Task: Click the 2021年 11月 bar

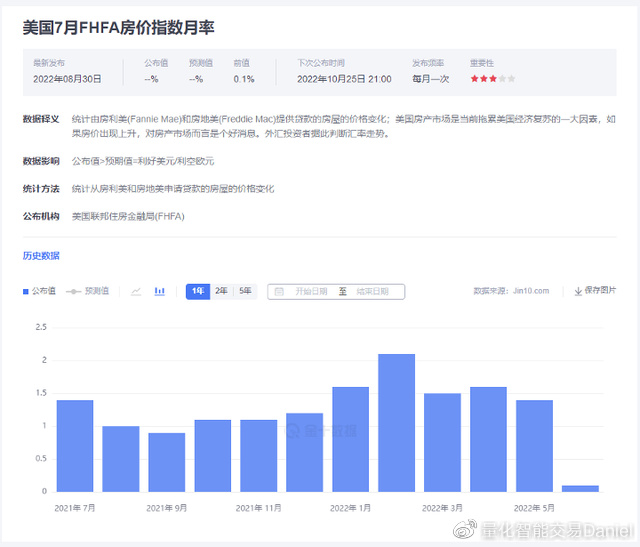Action: click(x=259, y=456)
